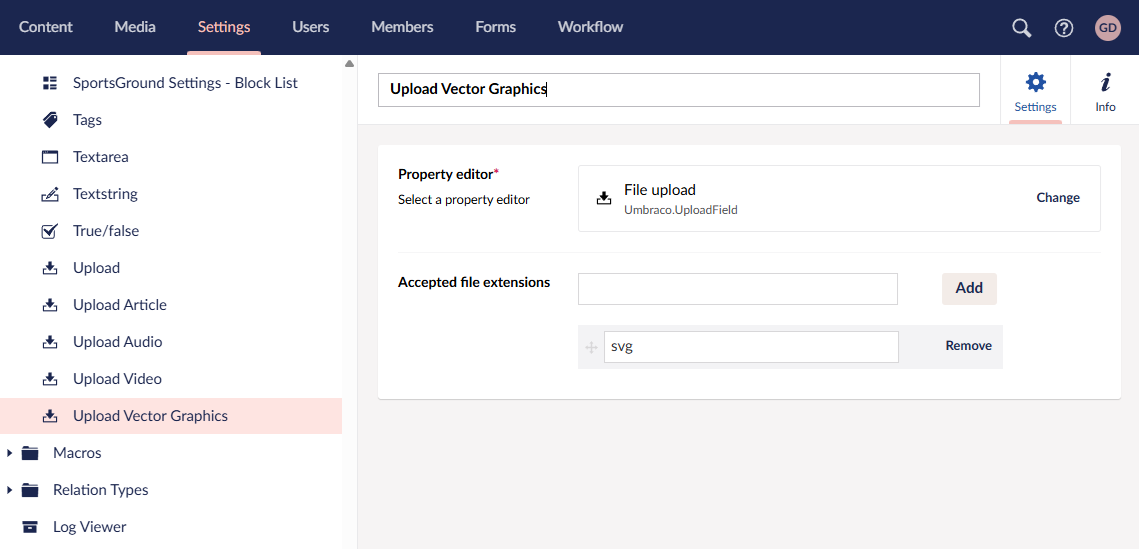The height and width of the screenshot is (549, 1139).
Task: Focus the new file extension input
Action: coord(738,289)
